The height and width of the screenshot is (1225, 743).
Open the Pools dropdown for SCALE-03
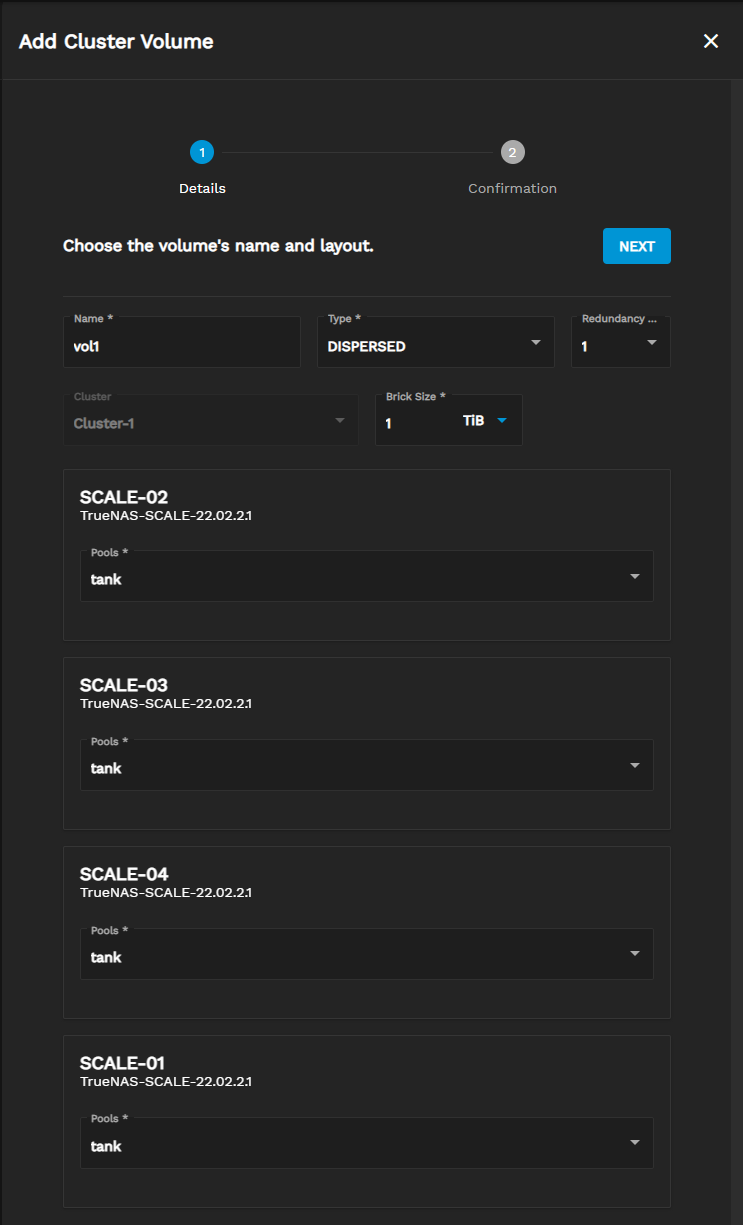(x=355, y=768)
